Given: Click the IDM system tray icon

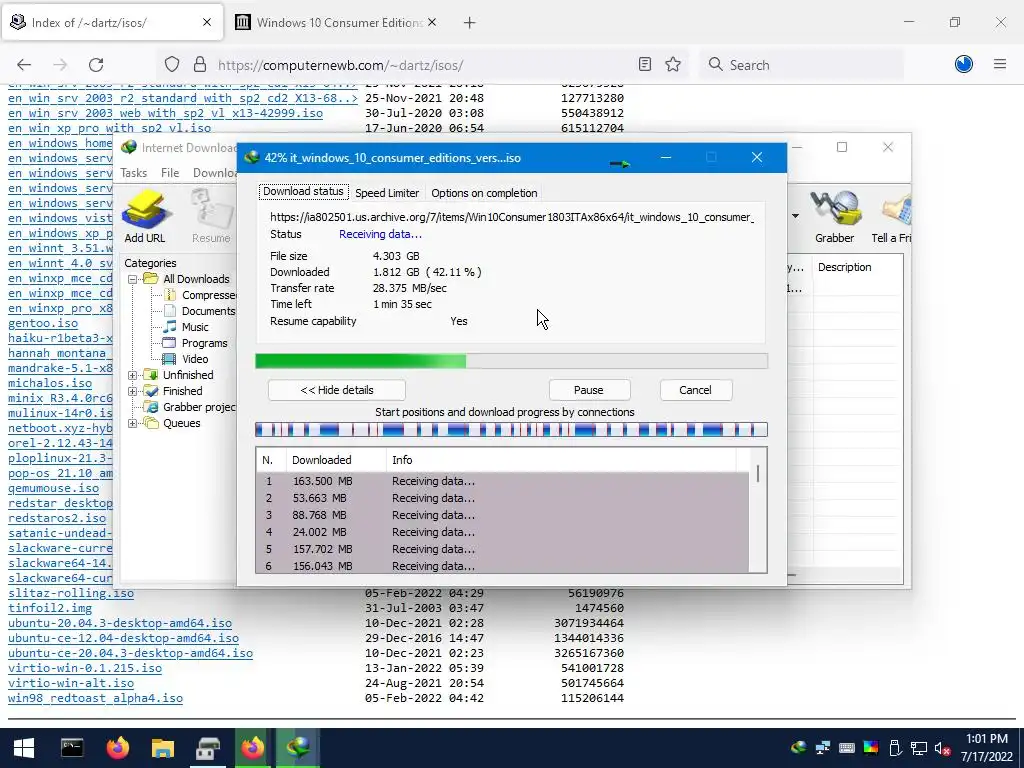Looking at the screenshot, I should pos(799,748).
